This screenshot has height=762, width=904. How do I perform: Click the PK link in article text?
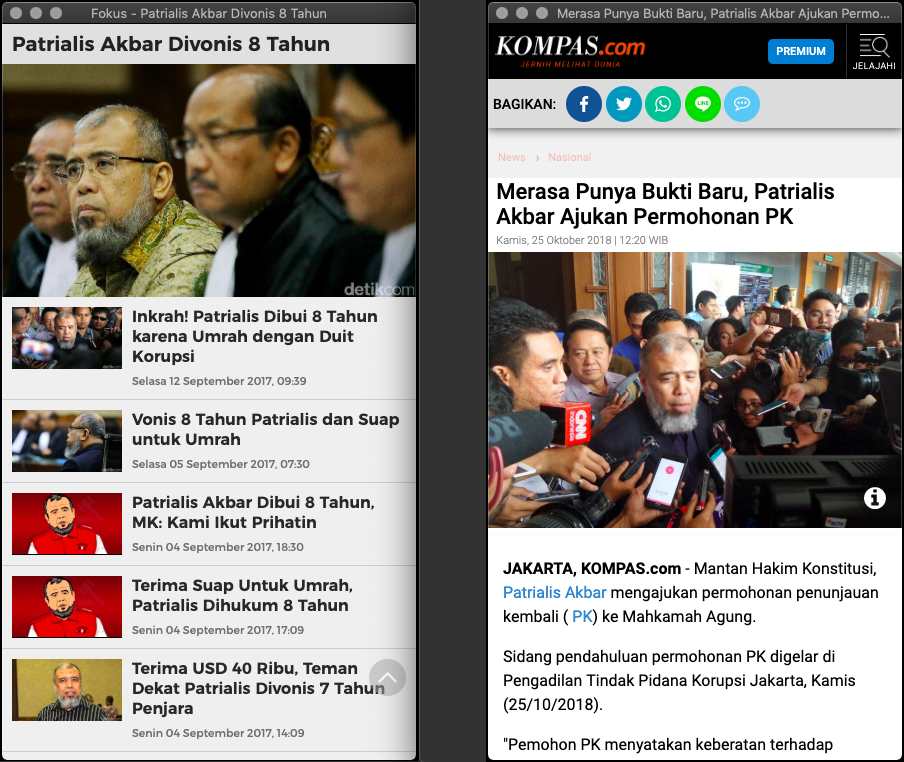tap(582, 616)
